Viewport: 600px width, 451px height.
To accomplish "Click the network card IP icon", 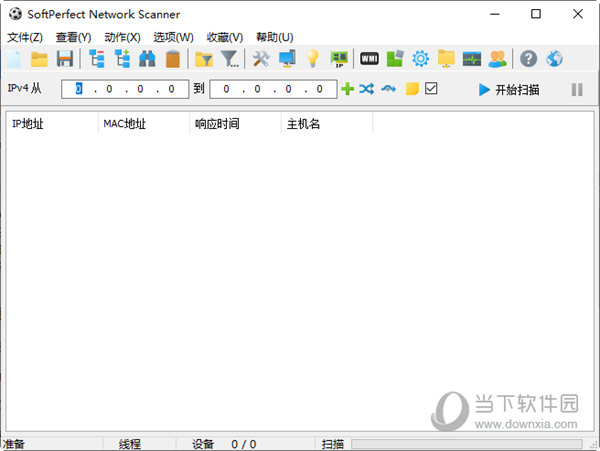I will click(339, 59).
